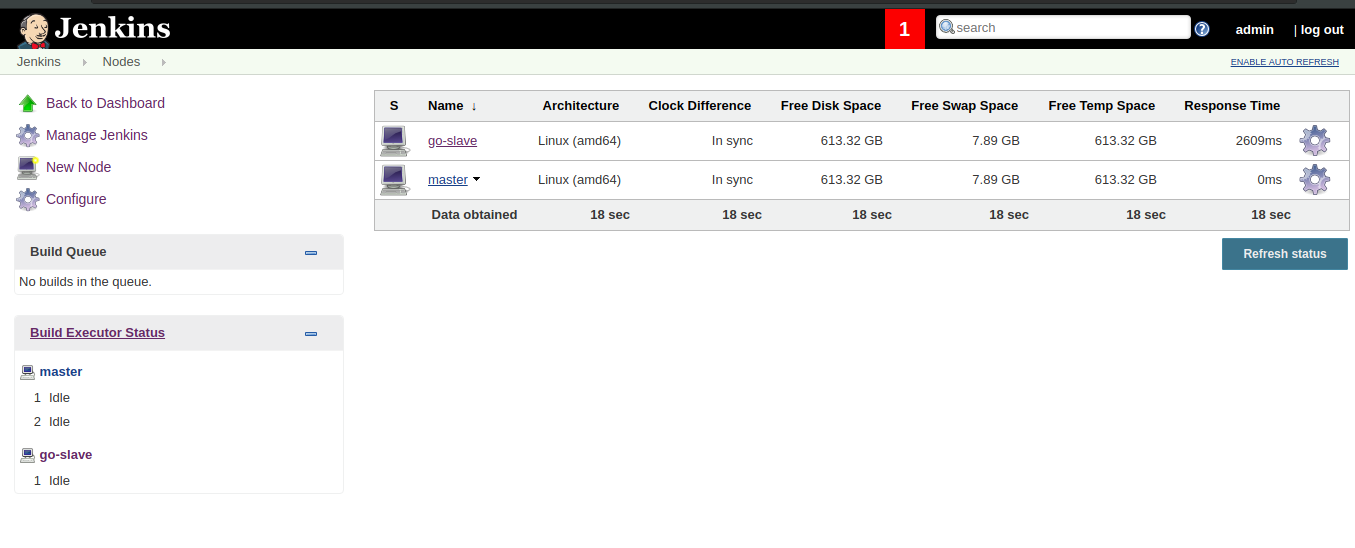Click the master computer status icon in table

pos(395,180)
